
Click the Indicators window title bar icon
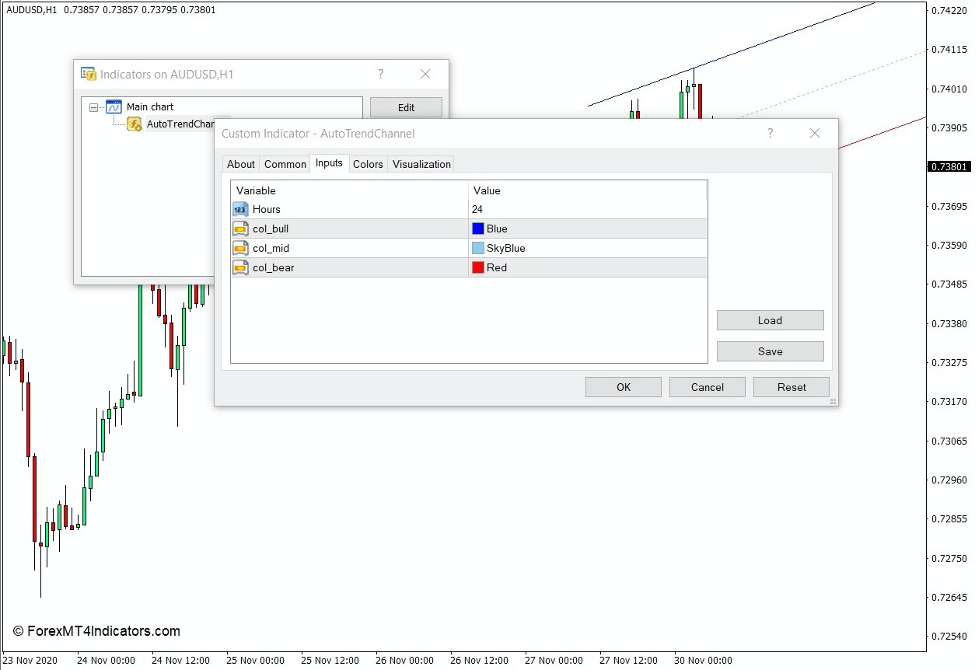tap(87, 74)
